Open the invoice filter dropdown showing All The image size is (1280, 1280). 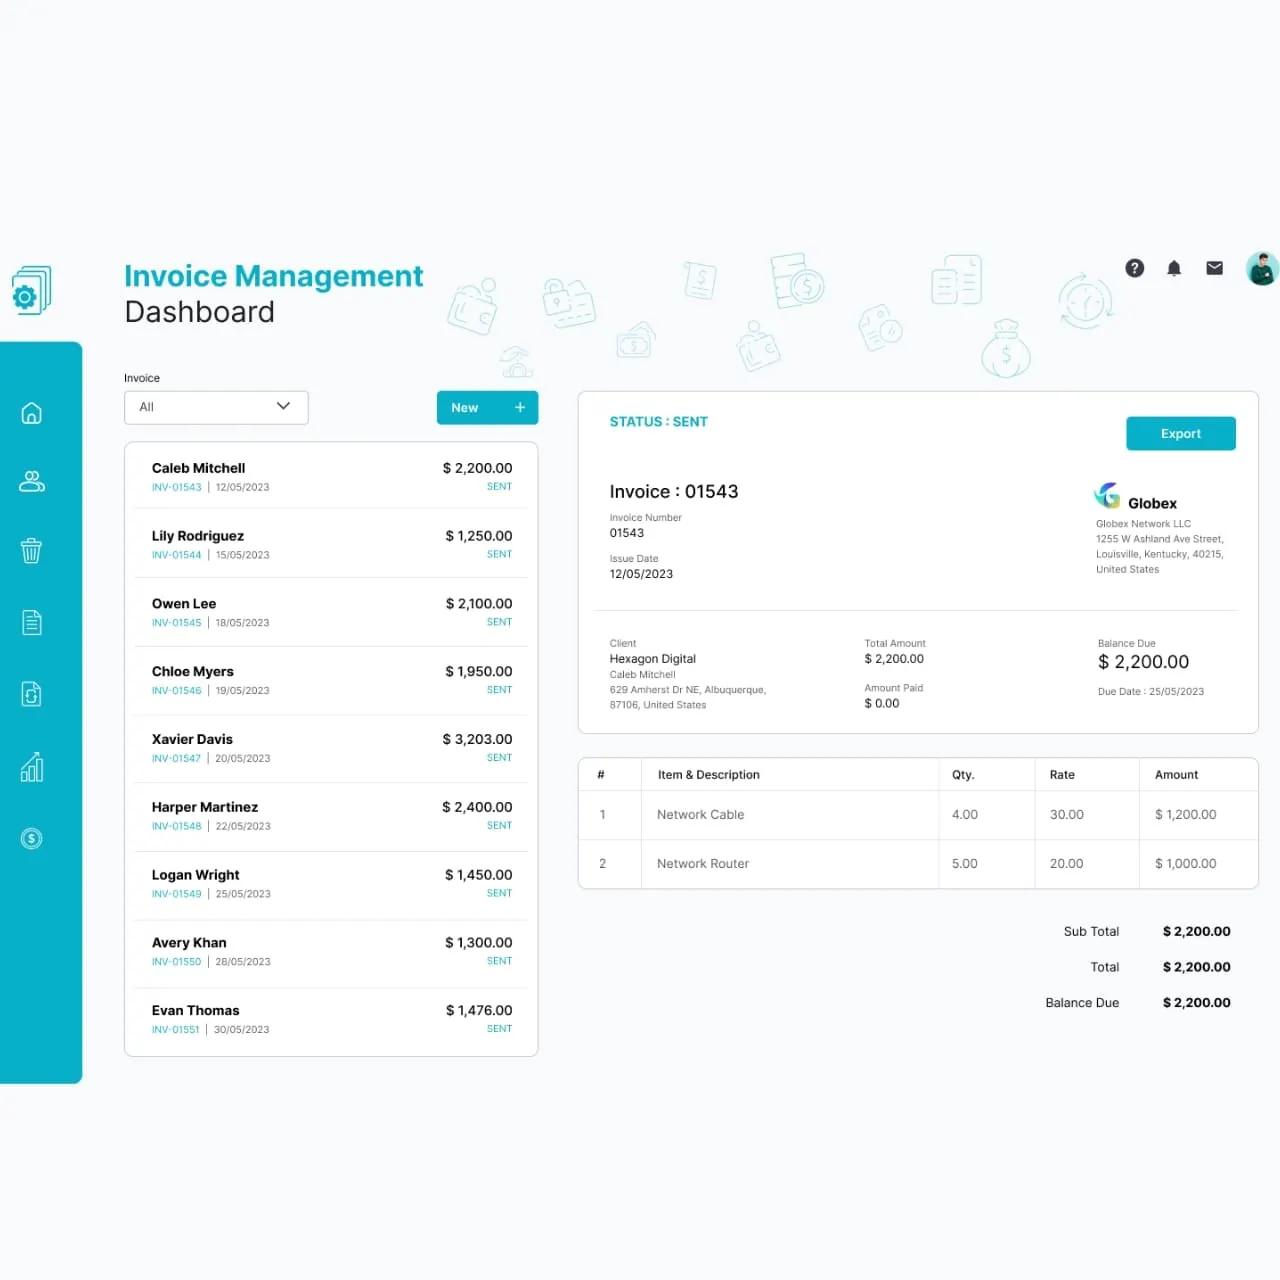point(215,407)
